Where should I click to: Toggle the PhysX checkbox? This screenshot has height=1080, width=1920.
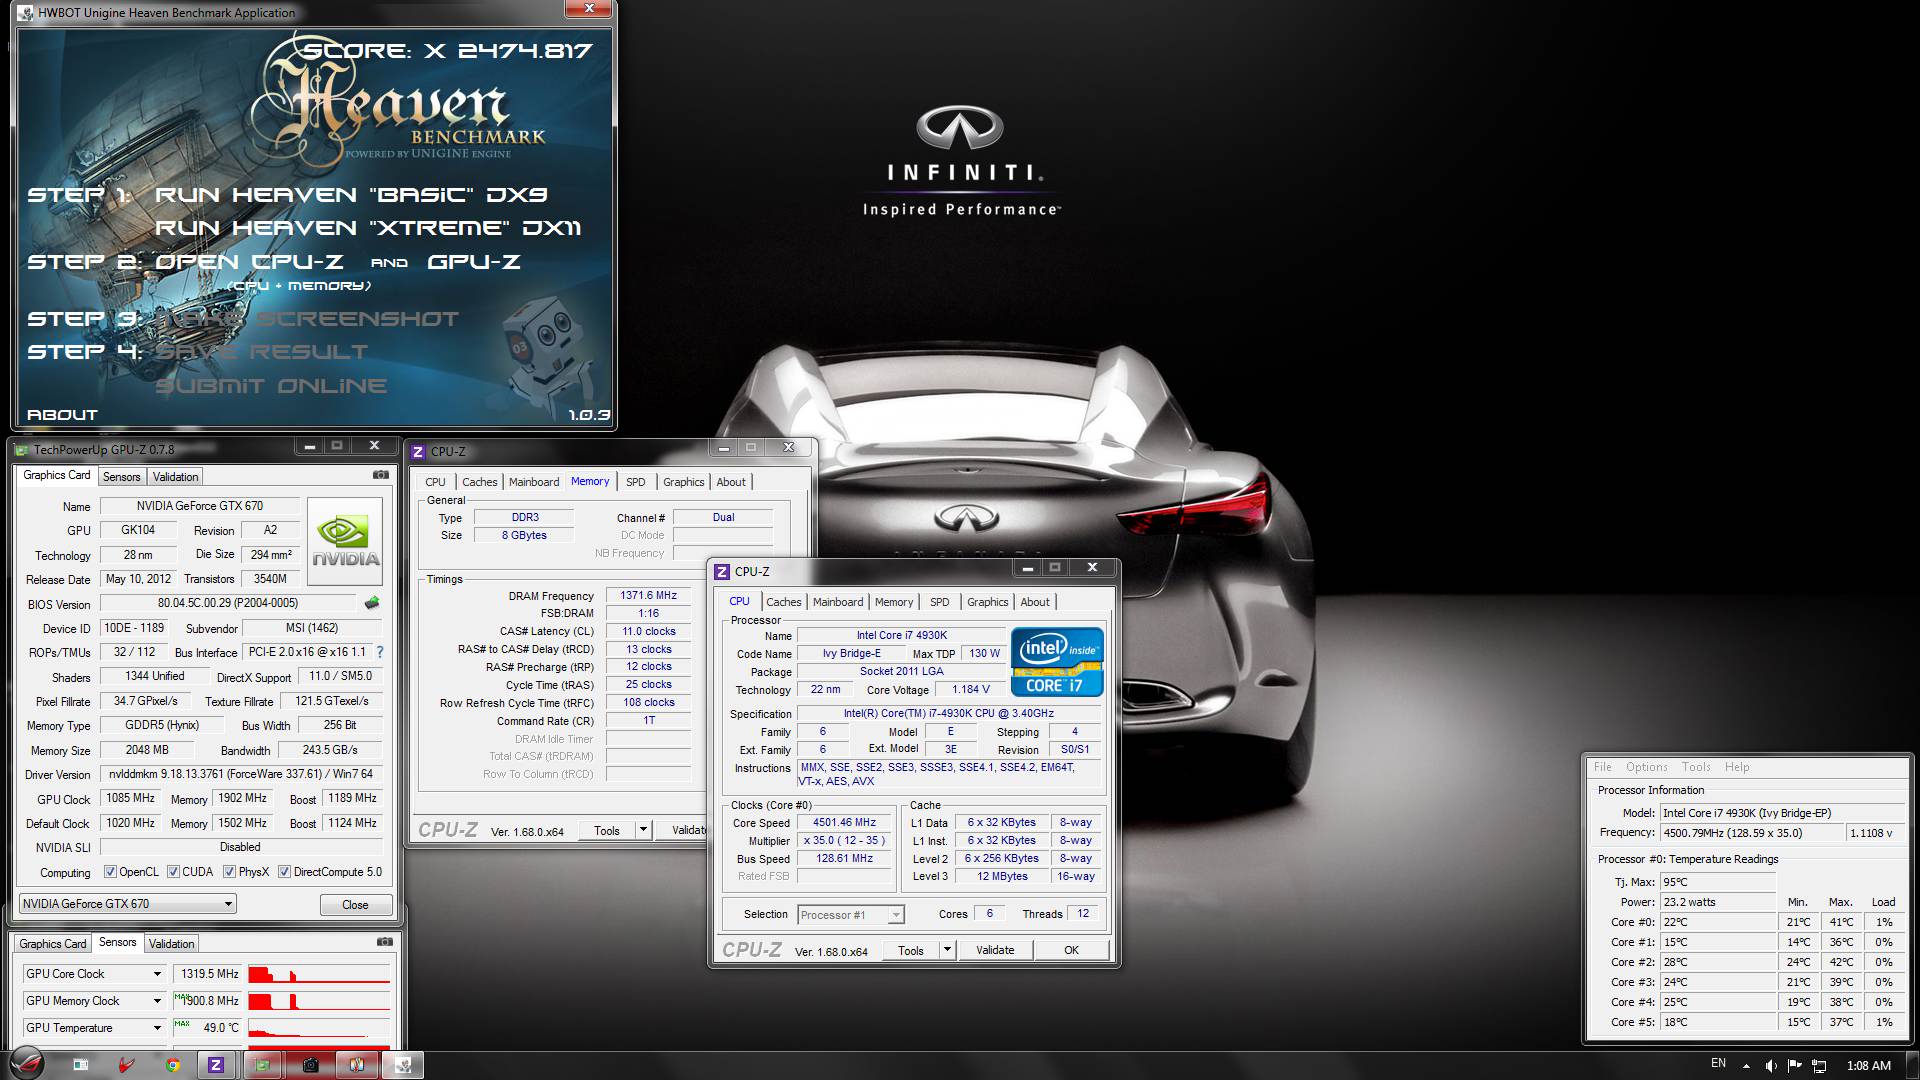click(229, 872)
